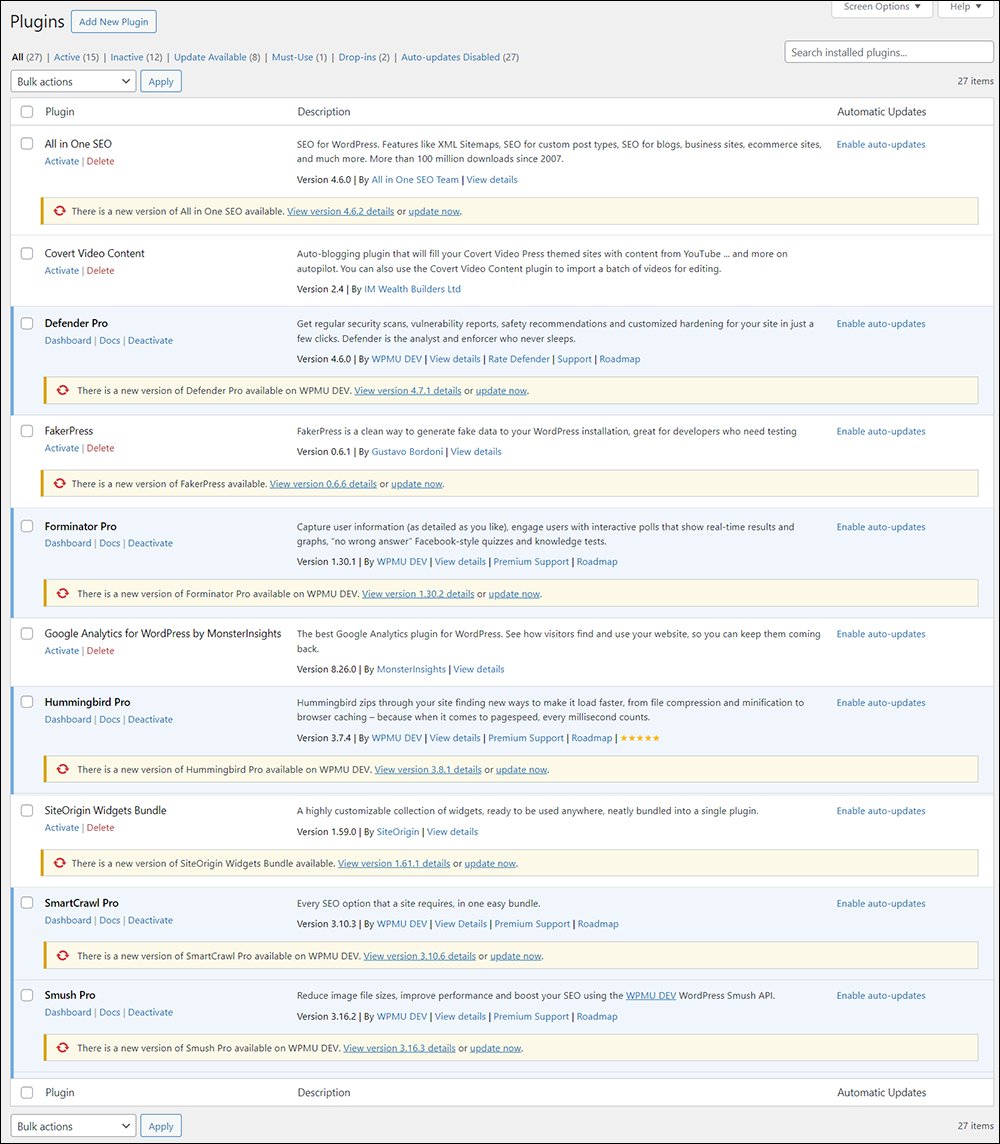Tick the Smush Pro checkbox

[27, 995]
